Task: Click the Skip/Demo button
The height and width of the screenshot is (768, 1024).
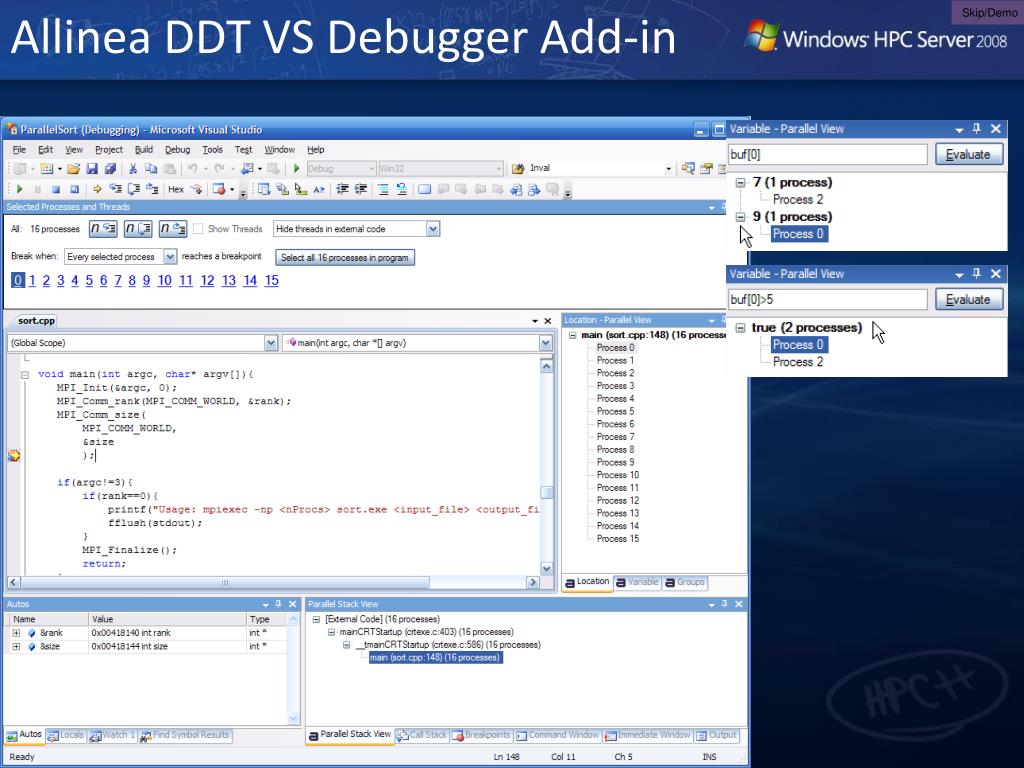Action: [x=989, y=12]
